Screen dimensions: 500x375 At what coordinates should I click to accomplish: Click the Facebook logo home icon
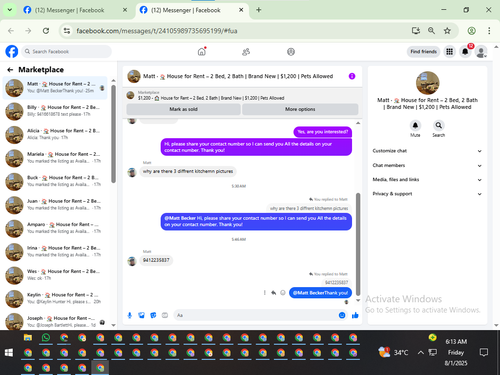tap(12, 52)
